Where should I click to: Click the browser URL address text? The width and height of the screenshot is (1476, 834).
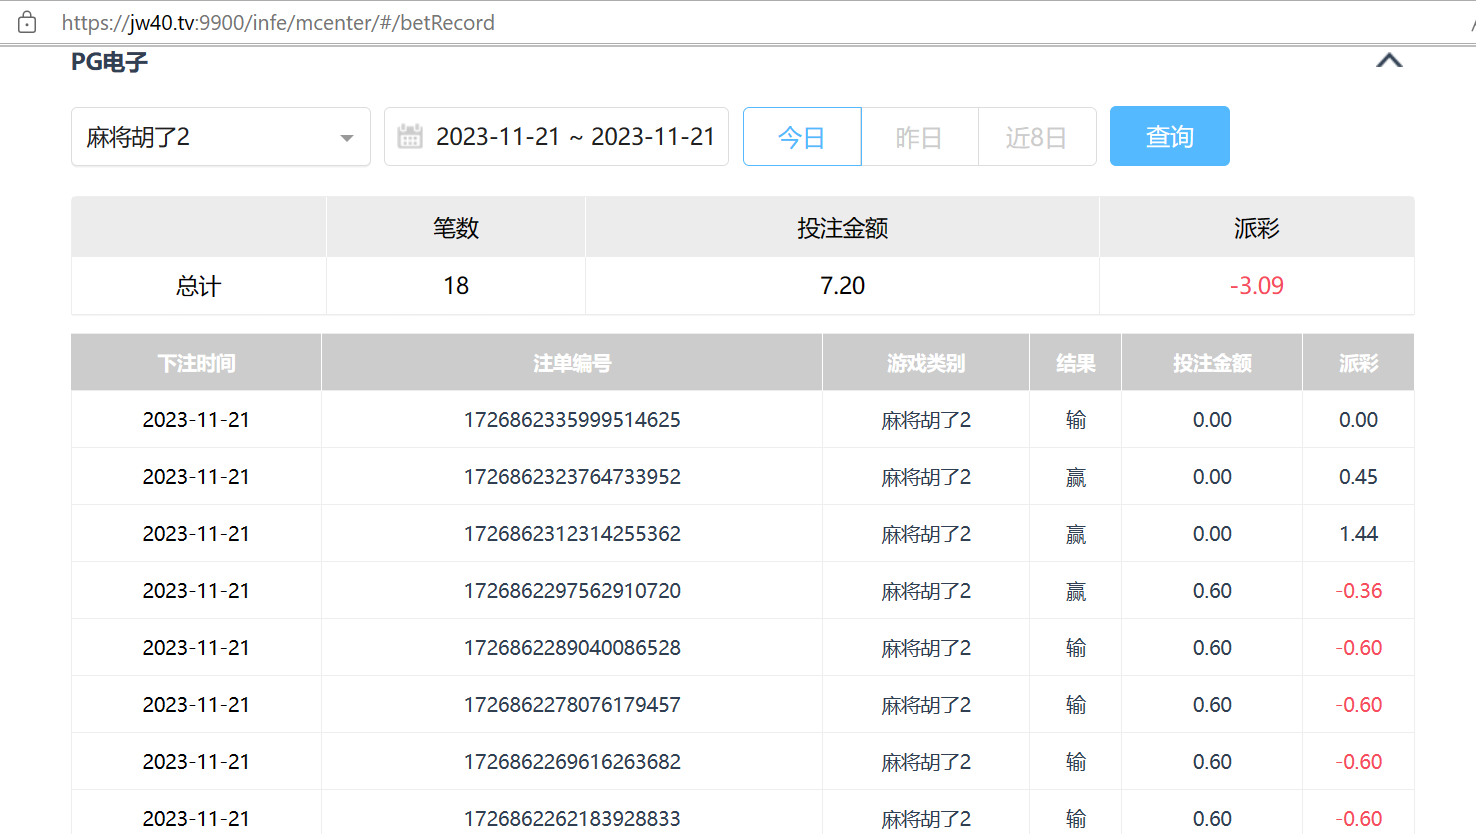click(278, 22)
